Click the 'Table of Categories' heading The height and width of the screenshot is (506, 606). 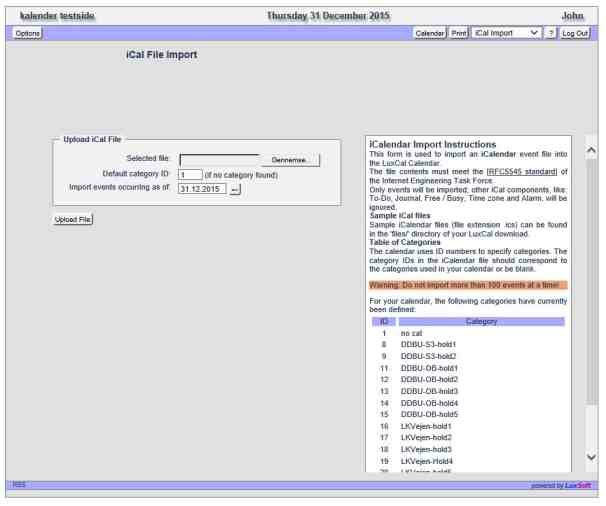[405, 242]
